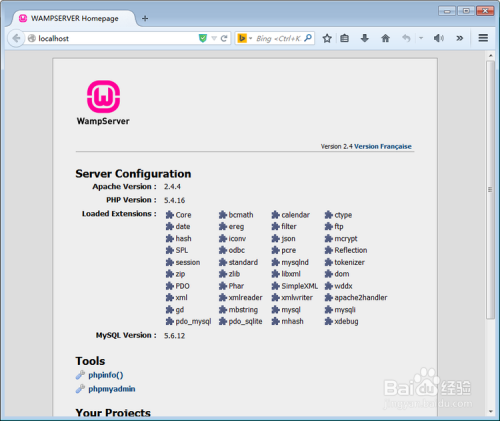Click the undo arrow toolbar icon
Image resolution: width=500 pixels, height=421 pixels.
(x=406, y=38)
